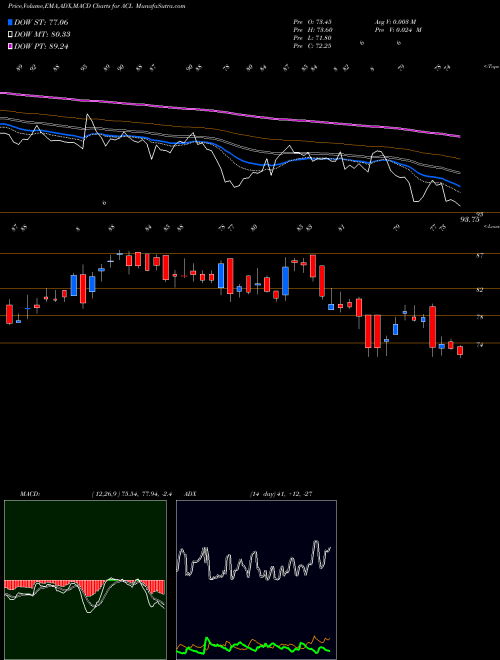Open the ADX indicator chart panel
Image resolution: width=500 pixels, height=660 pixels.
(256, 580)
